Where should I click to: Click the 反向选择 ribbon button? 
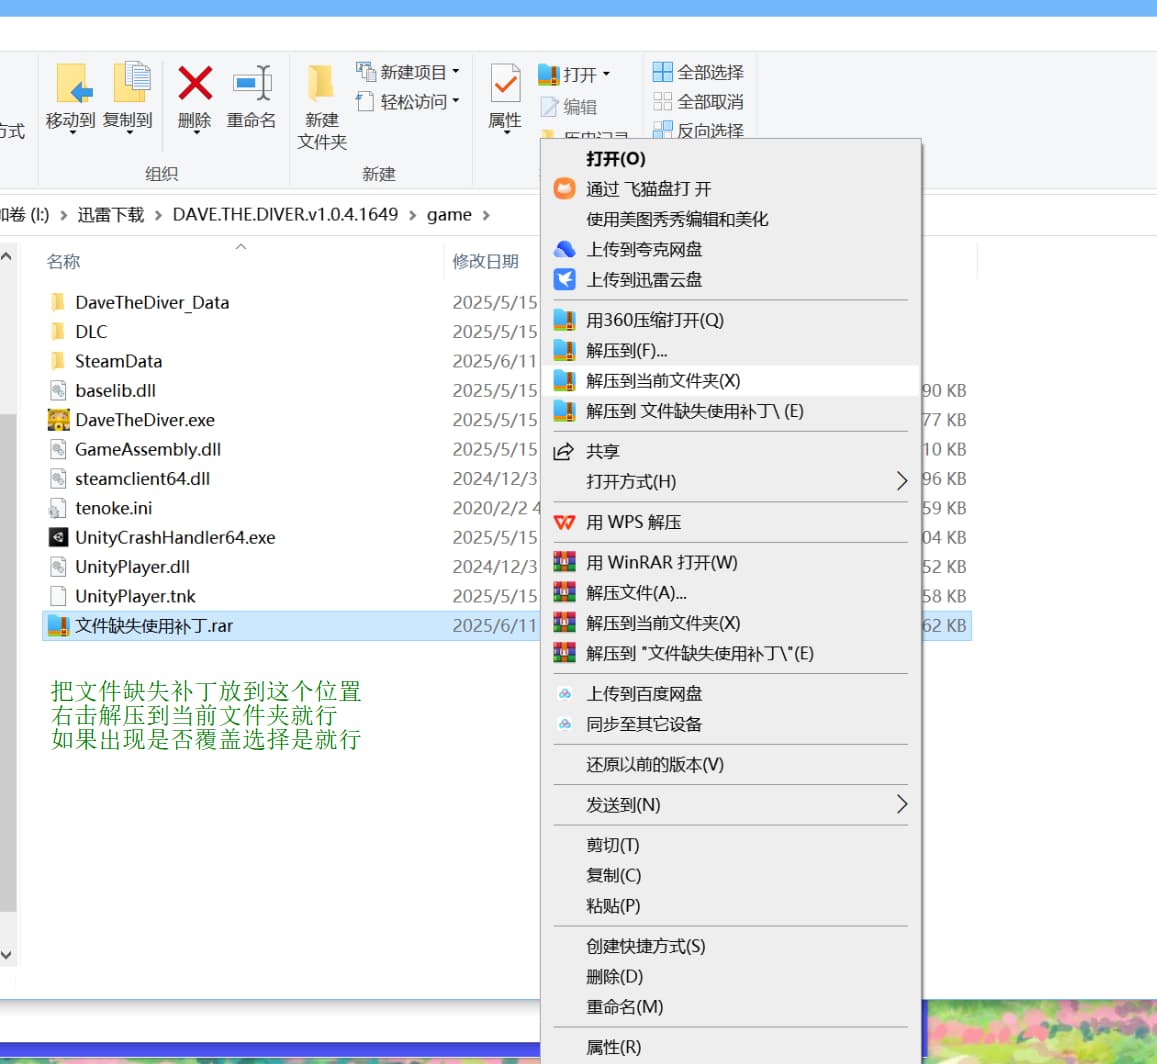698,130
